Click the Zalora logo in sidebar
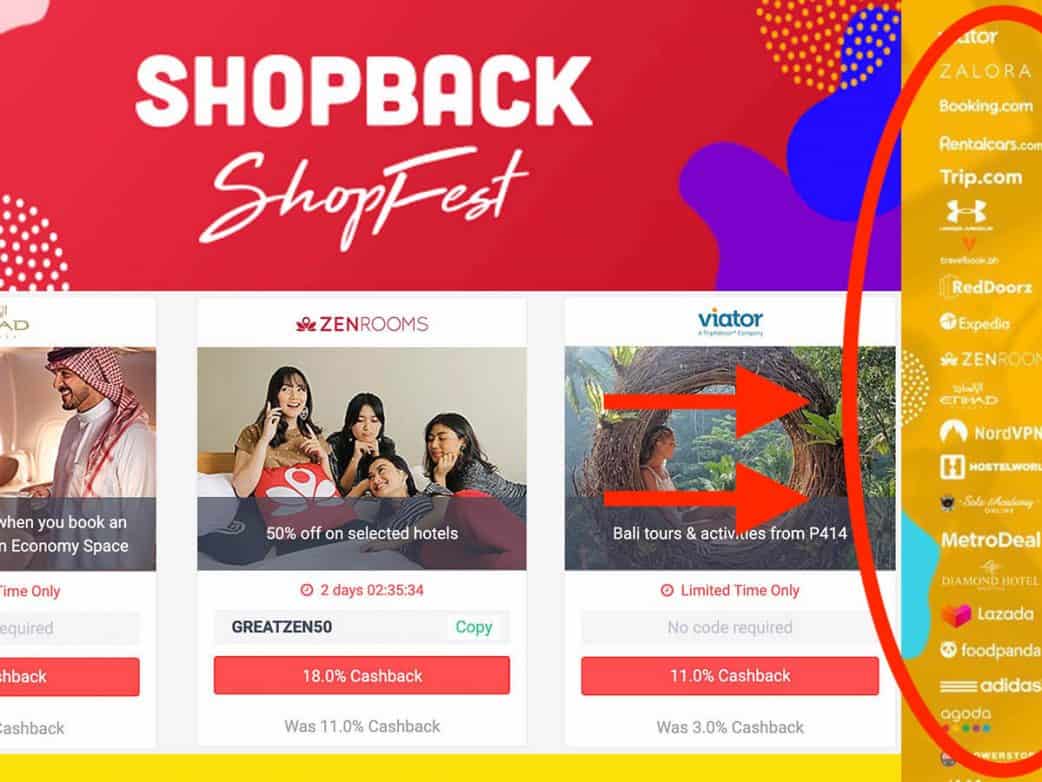The width and height of the screenshot is (1042, 782). point(985,71)
